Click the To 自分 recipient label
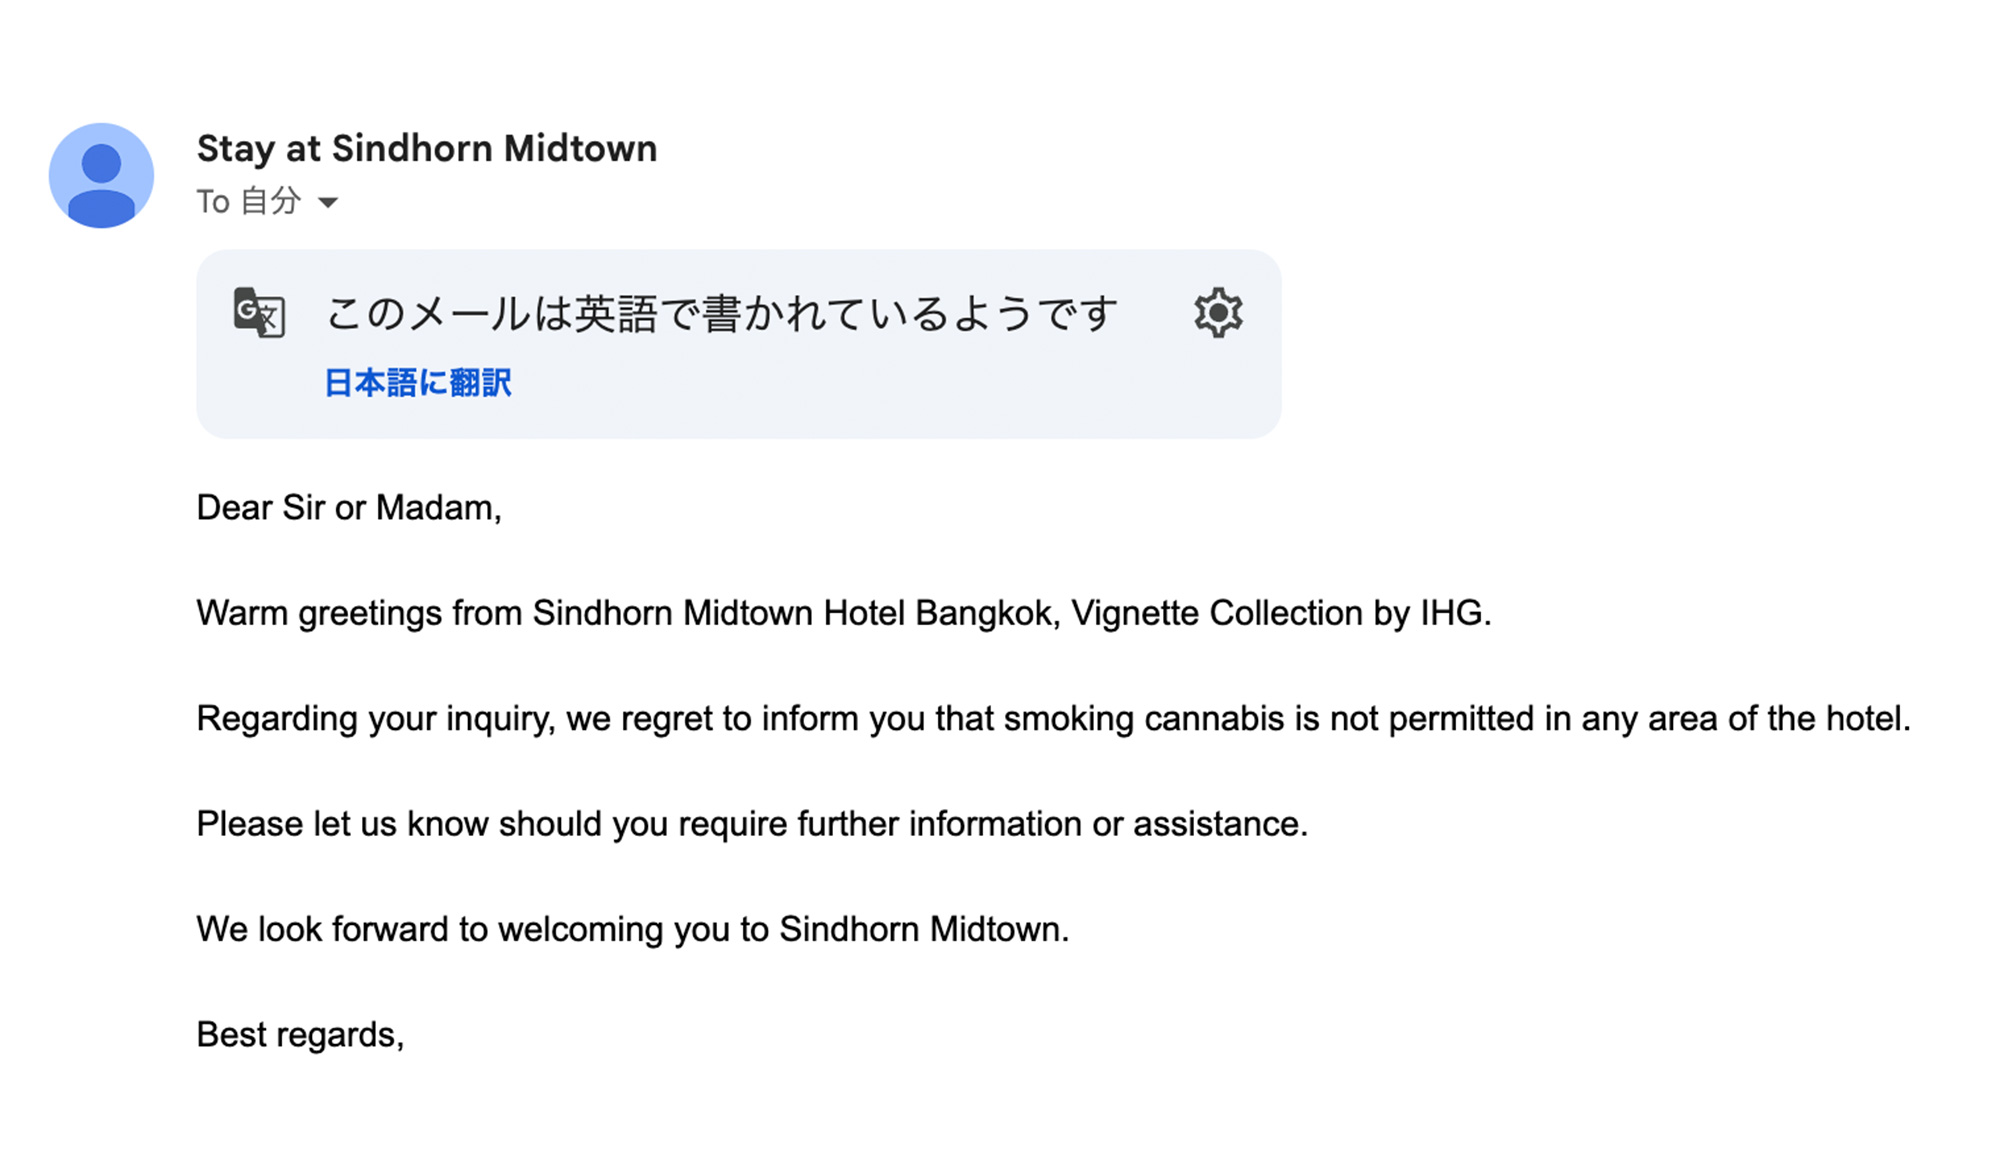Viewport: 2000px width, 1168px height. [249, 202]
